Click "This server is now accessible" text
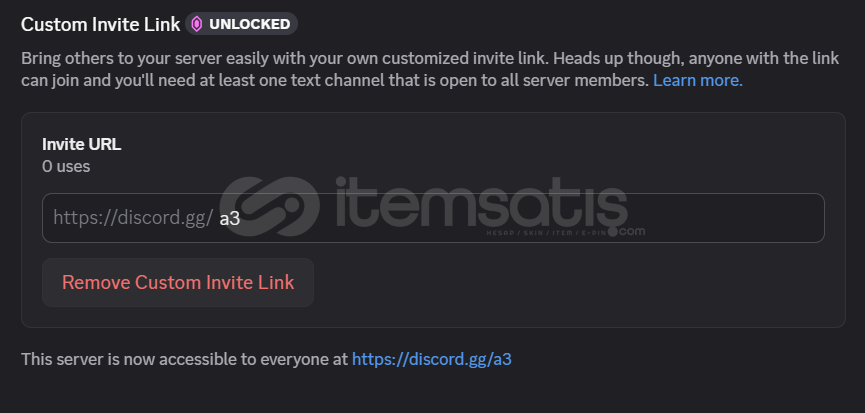This screenshot has height=413, width=865. (184, 358)
